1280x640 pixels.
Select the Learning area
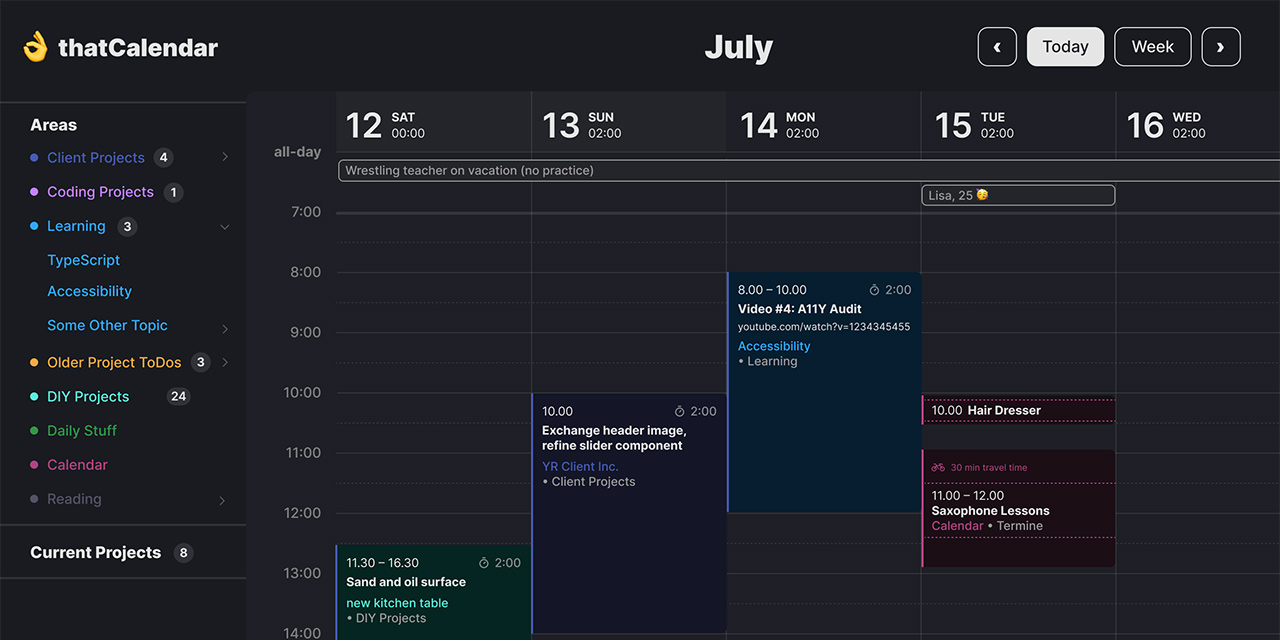click(x=76, y=226)
